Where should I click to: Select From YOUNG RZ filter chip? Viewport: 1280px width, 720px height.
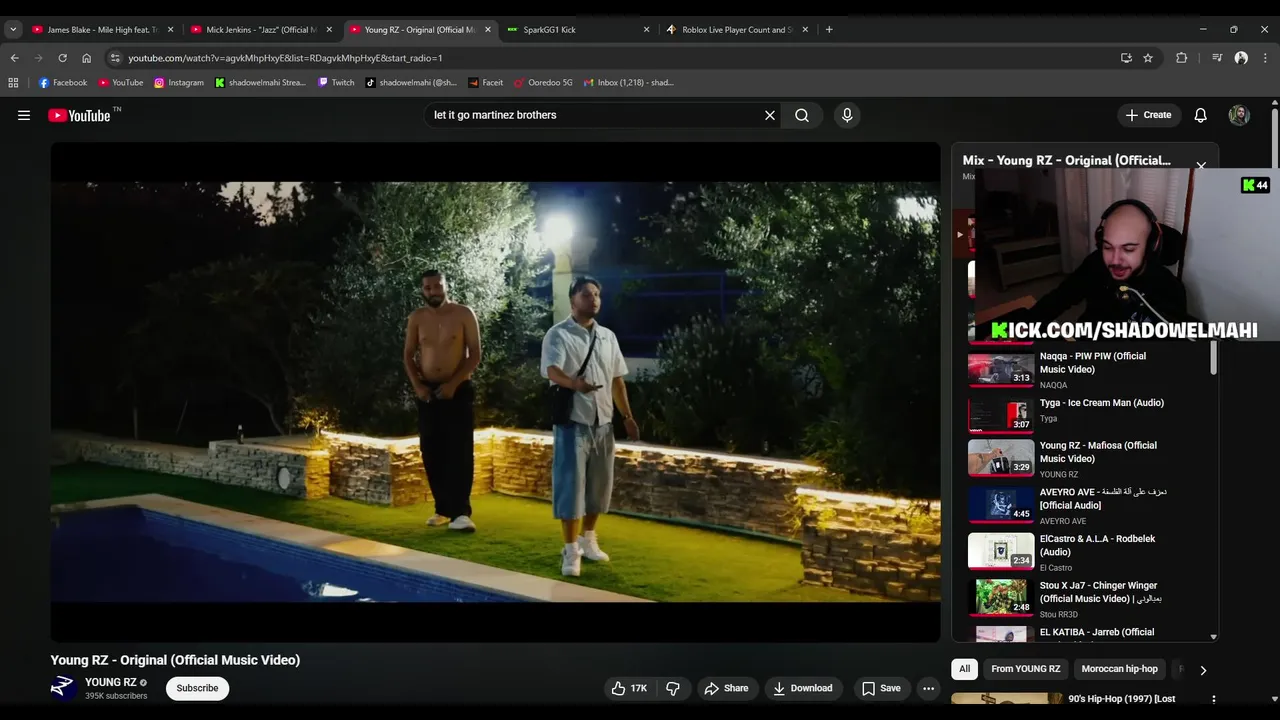tap(1026, 669)
